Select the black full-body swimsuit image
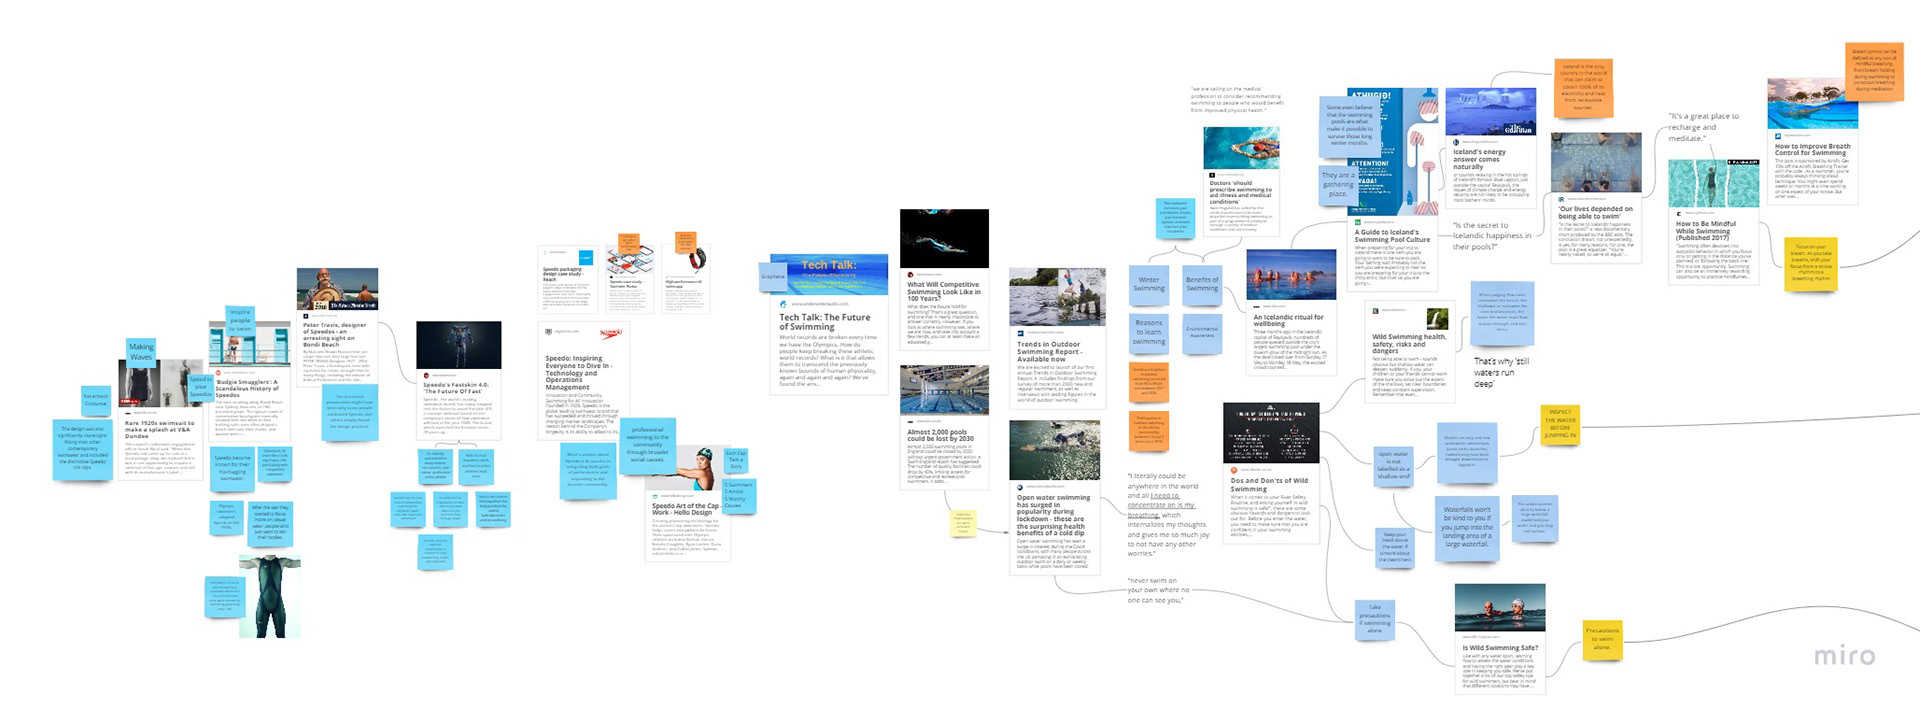This screenshot has height=709, width=1920. (270, 596)
